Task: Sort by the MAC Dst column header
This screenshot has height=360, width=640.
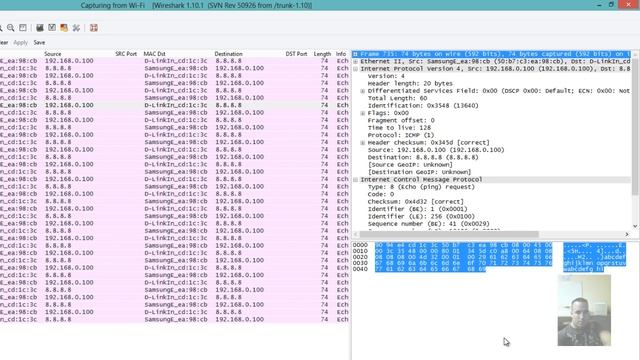Action: [x=154, y=54]
